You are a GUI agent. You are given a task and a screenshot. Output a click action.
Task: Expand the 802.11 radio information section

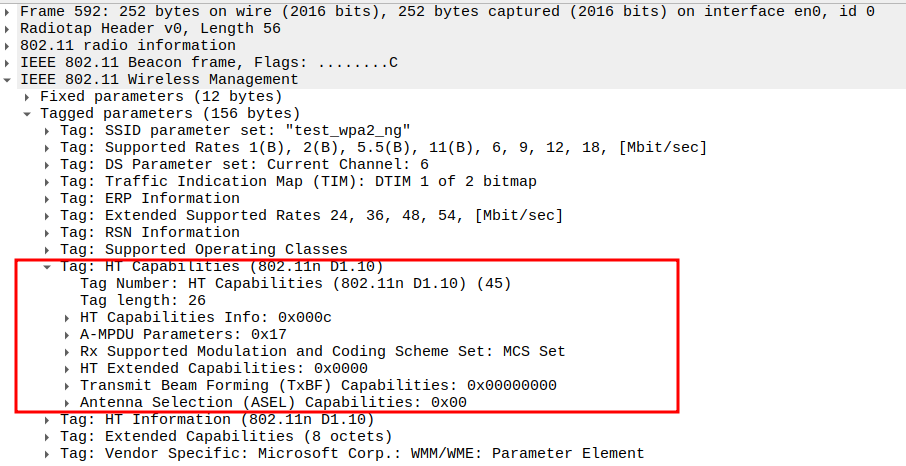click(x=9, y=45)
